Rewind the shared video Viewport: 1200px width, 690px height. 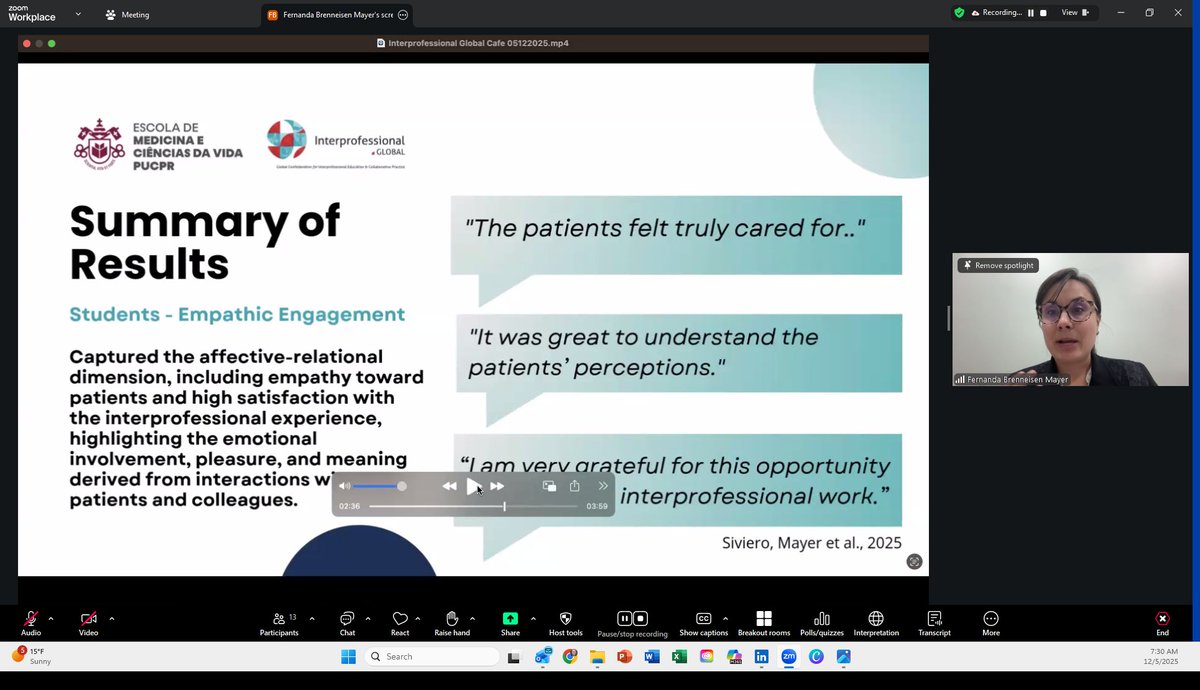(x=449, y=486)
